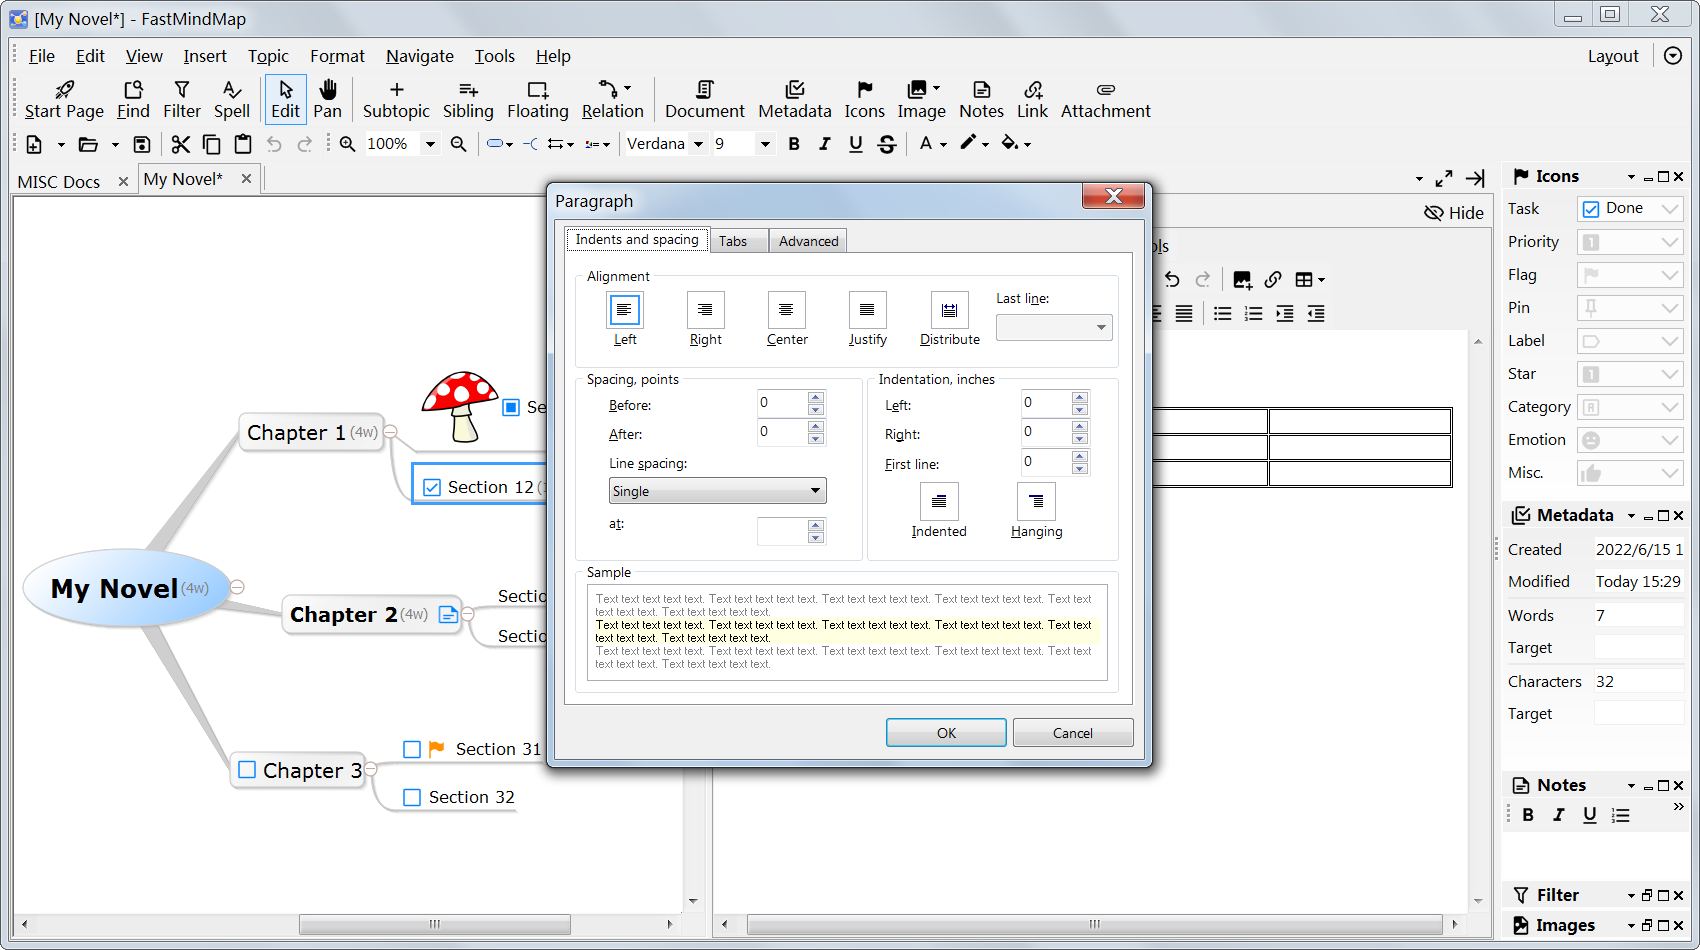1700x950 pixels.
Task: Switch to the Advanced tab
Action: (x=809, y=241)
